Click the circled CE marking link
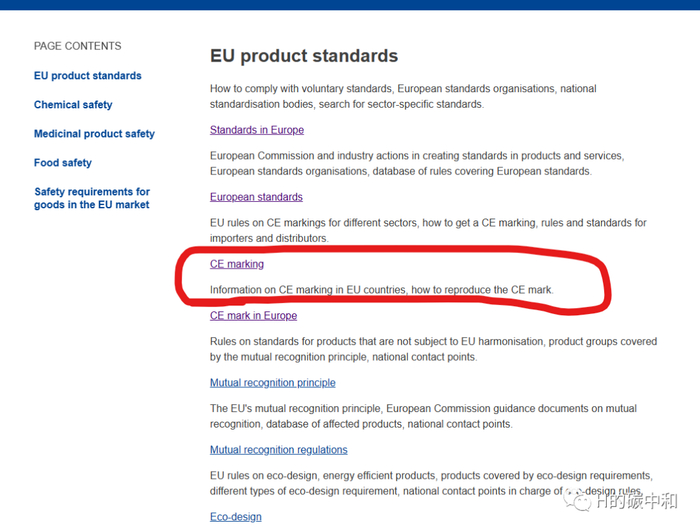700x532 pixels. pos(237,264)
